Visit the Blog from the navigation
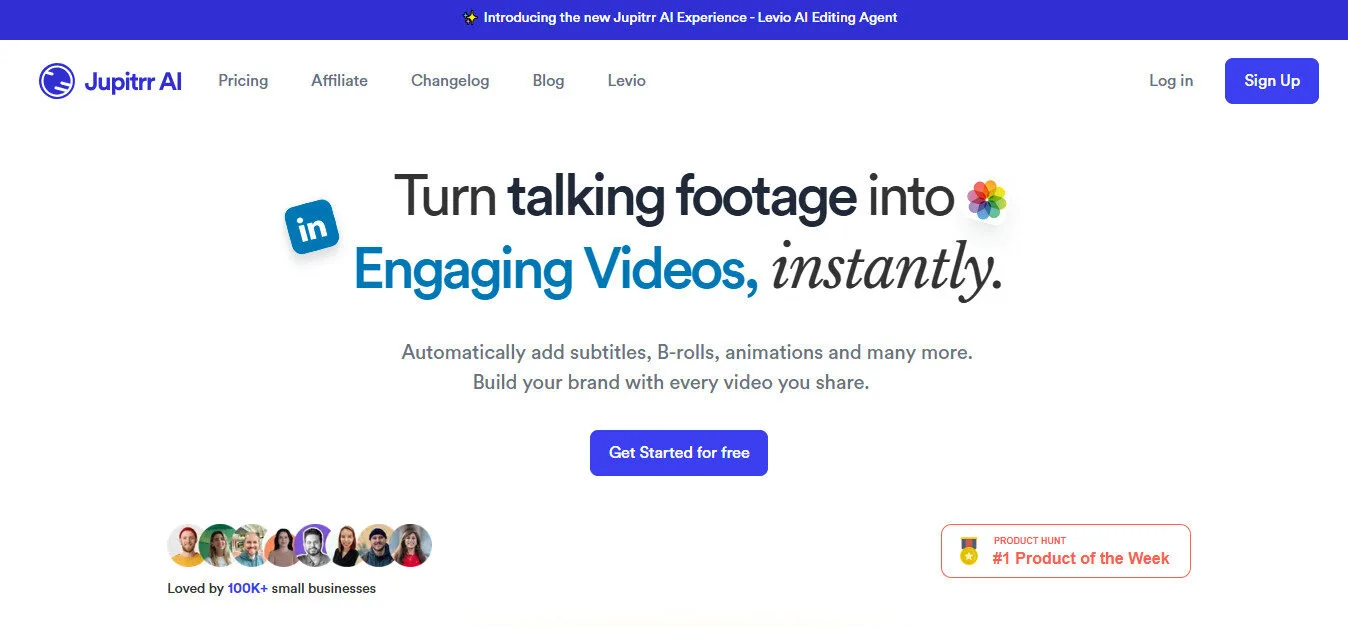Viewport: 1348px width, 627px height. pos(548,81)
